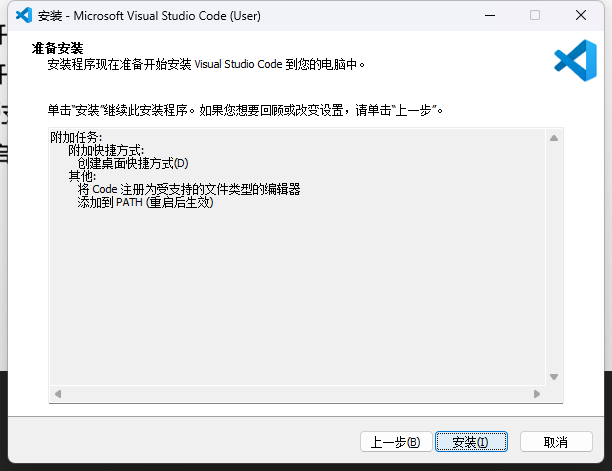Select the line 添加到 PATH (重启后生效)
The height and width of the screenshot is (471, 612).
pyautogui.click(x=145, y=202)
